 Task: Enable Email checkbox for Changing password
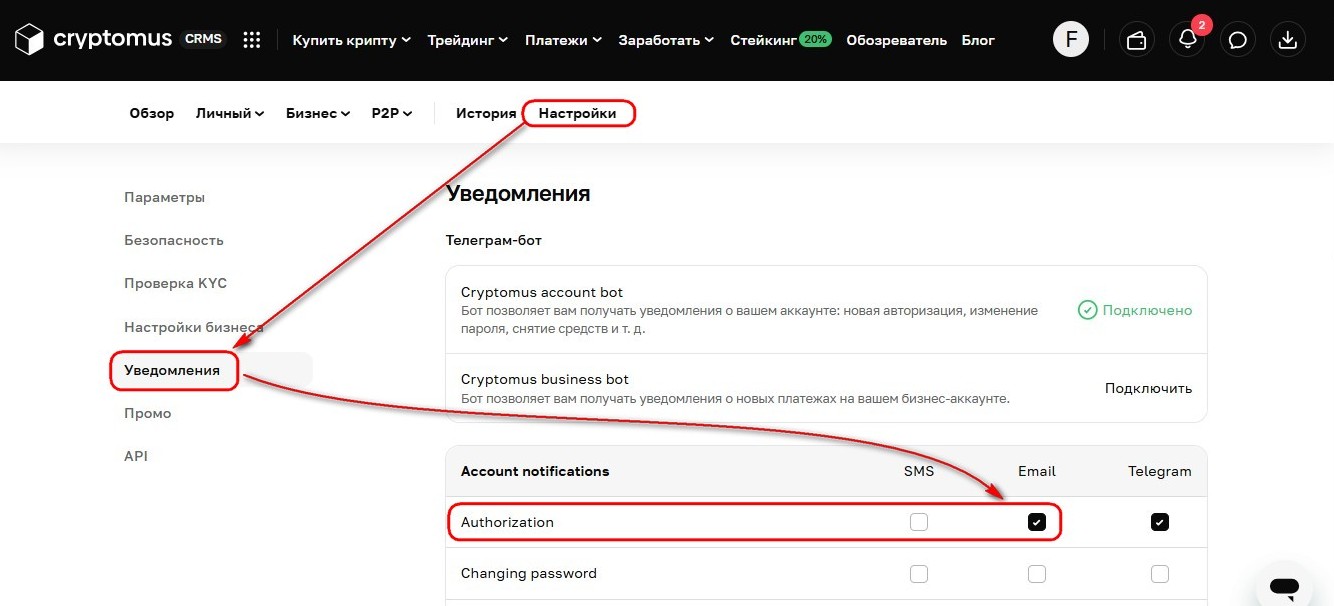[x=1037, y=574]
